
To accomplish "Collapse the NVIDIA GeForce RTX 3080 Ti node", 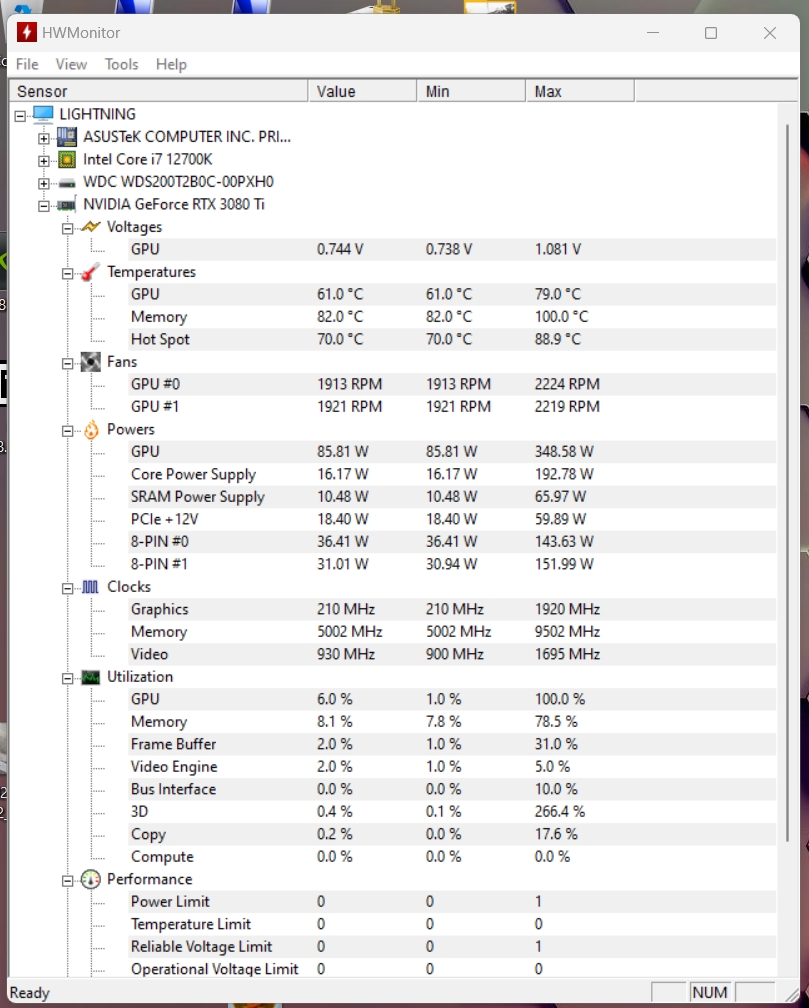I will pos(44,205).
